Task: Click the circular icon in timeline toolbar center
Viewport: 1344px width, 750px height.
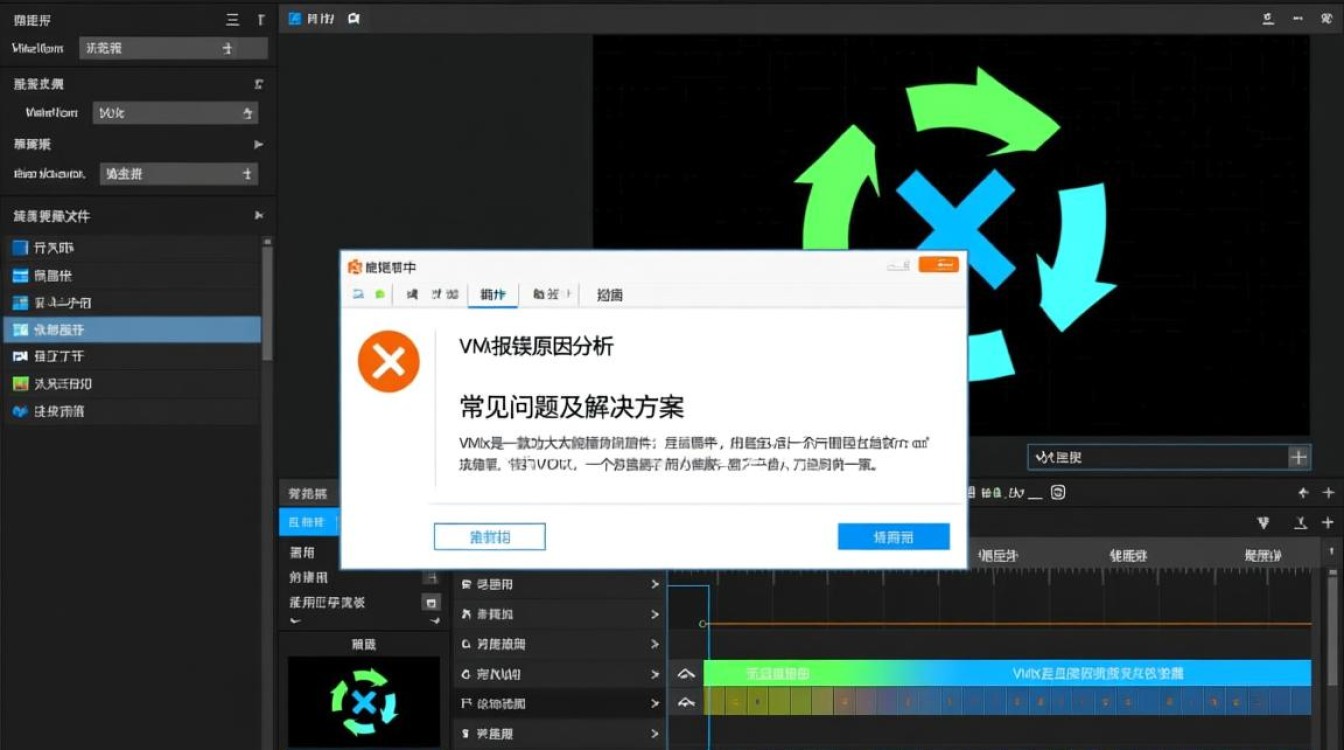Action: point(1058,492)
